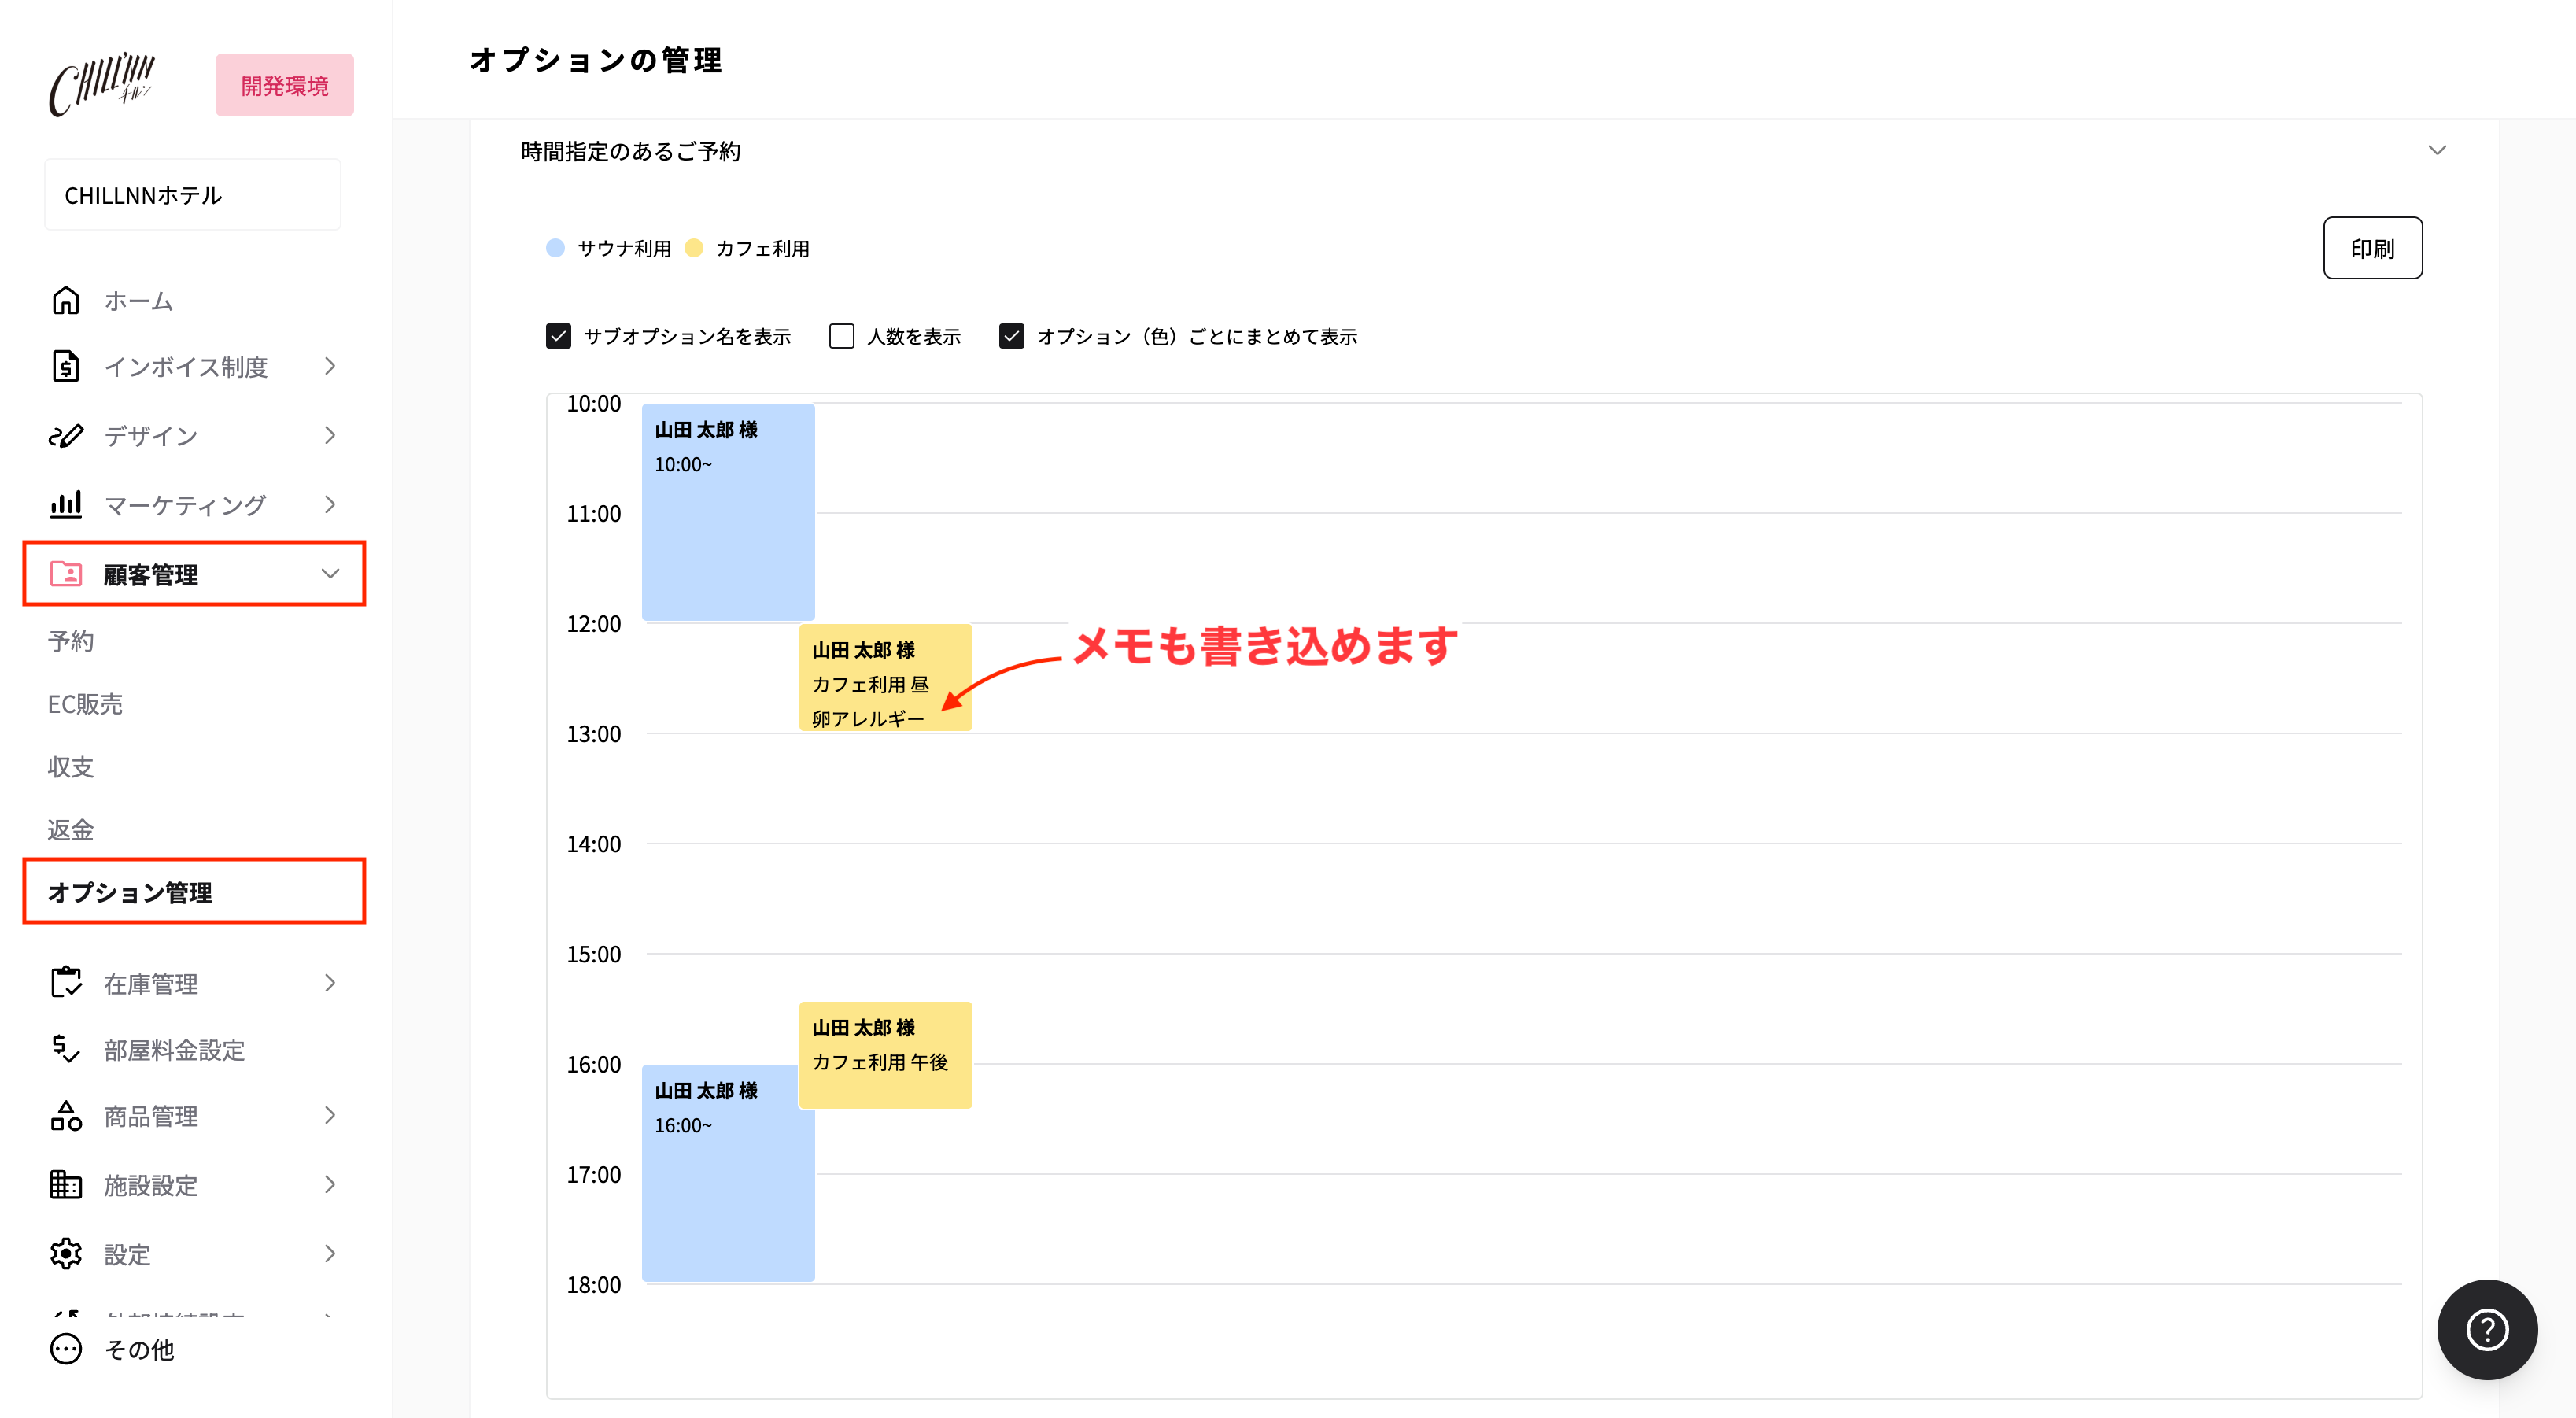This screenshot has width=2576, height=1418.
Task: Click the その他 ellipsis icon
Action: (x=66, y=1349)
